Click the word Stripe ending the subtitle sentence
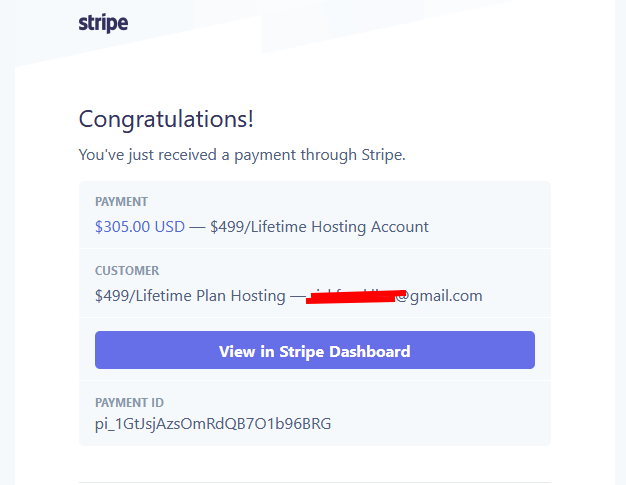This screenshot has height=485, width=626. point(383,155)
